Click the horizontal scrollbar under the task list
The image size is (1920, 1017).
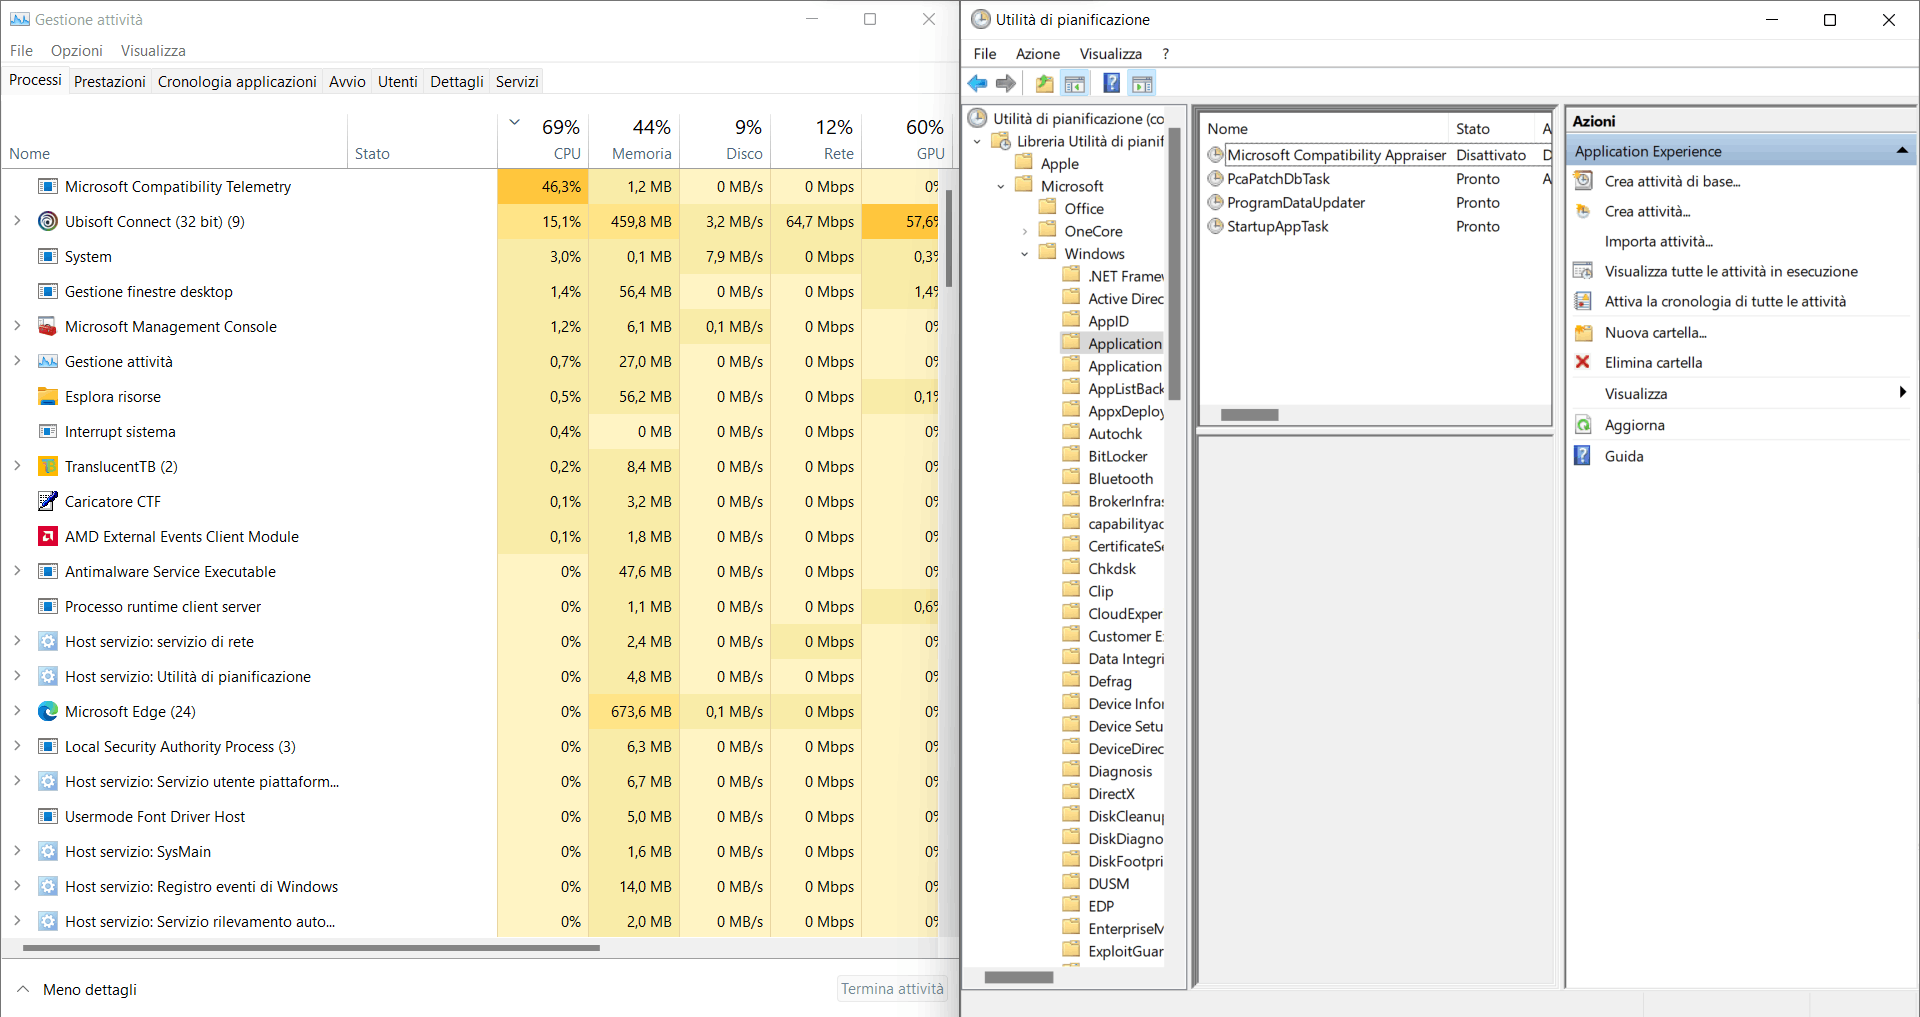[x=1250, y=415]
